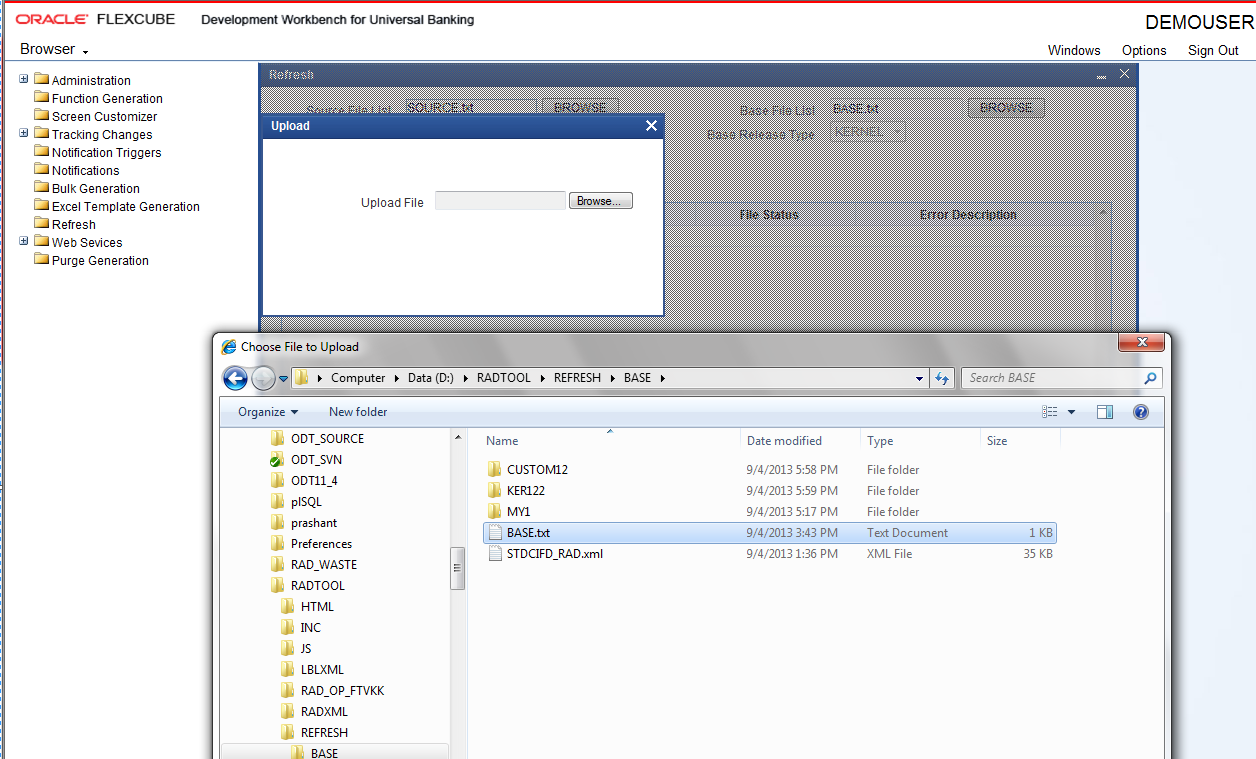Viewport: 1256px width, 759px height.
Task: Click the change view icon
Action: coord(1050,412)
